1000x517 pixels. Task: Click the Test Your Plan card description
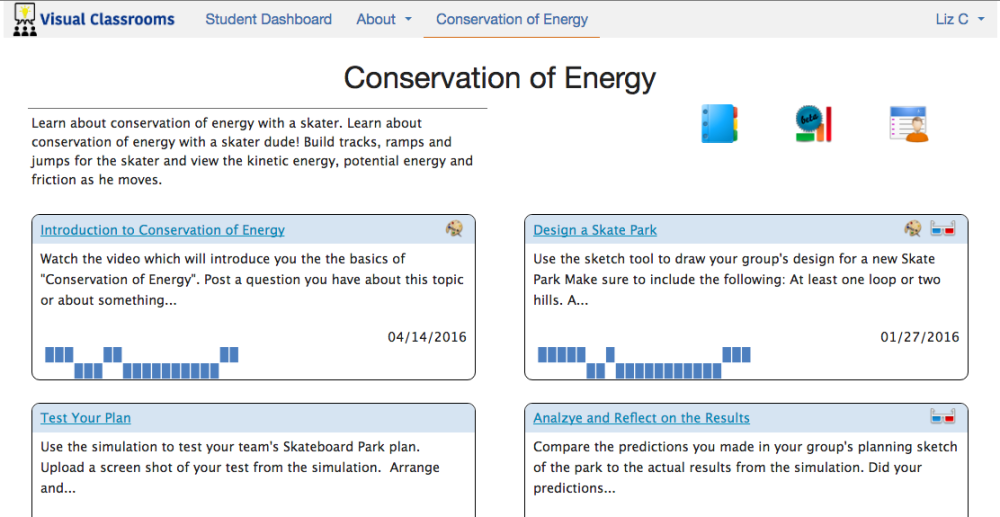[x=240, y=467]
